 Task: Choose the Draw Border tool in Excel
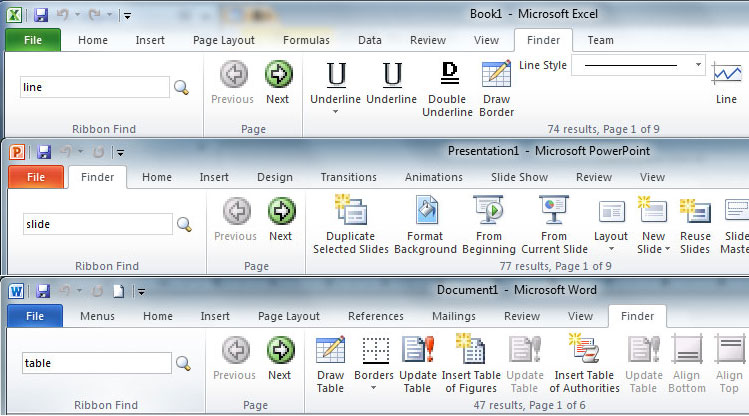(496, 89)
